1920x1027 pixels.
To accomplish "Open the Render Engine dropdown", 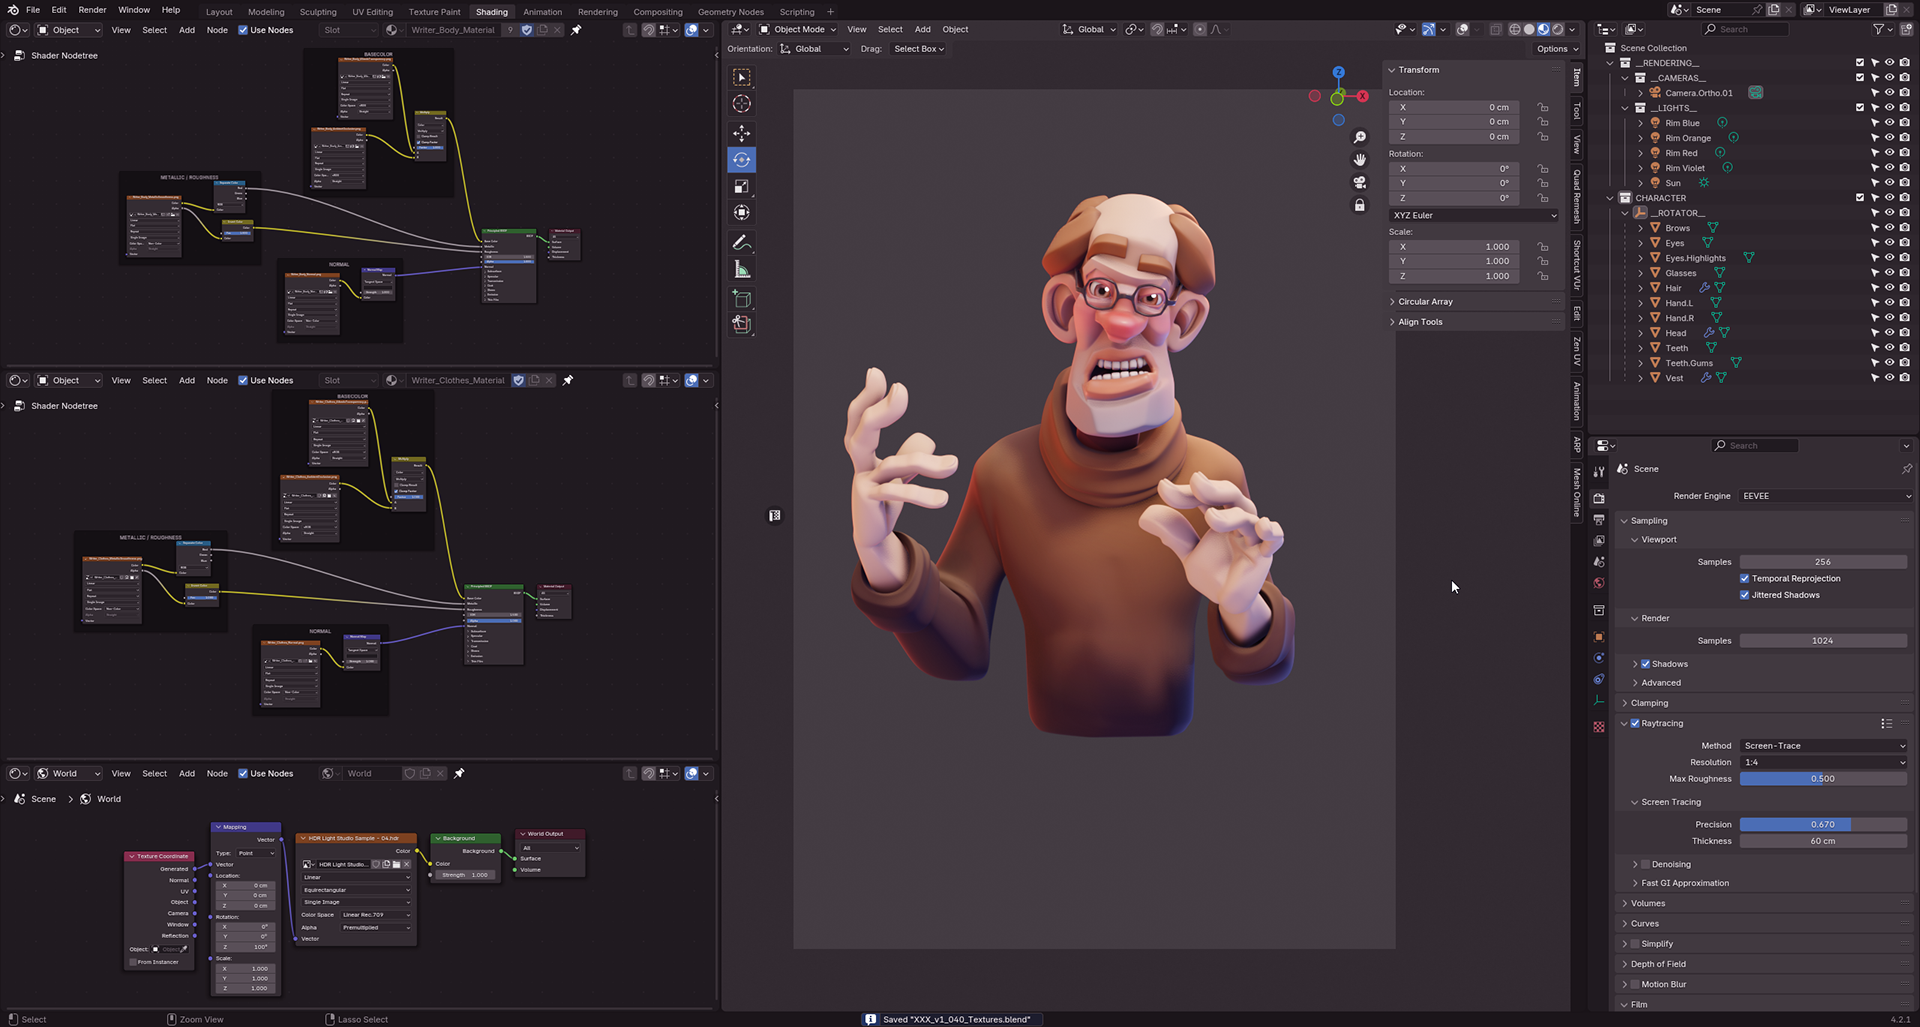I will click(x=1825, y=496).
